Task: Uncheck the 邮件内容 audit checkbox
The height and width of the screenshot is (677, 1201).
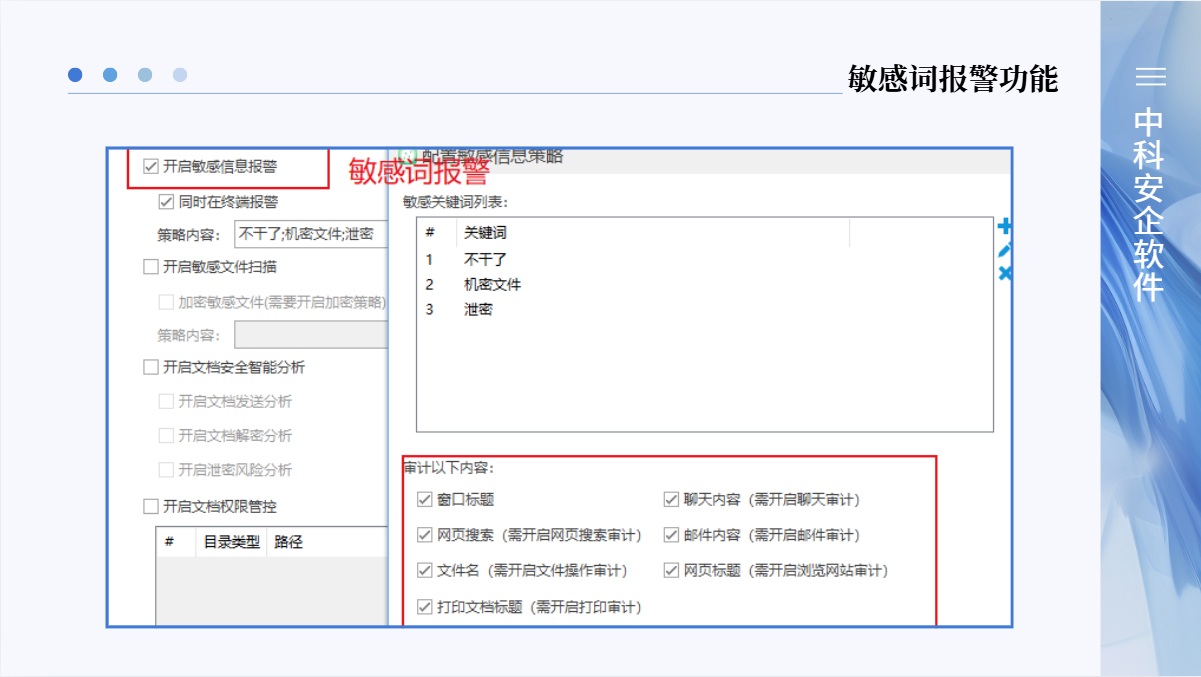Action: [671, 535]
